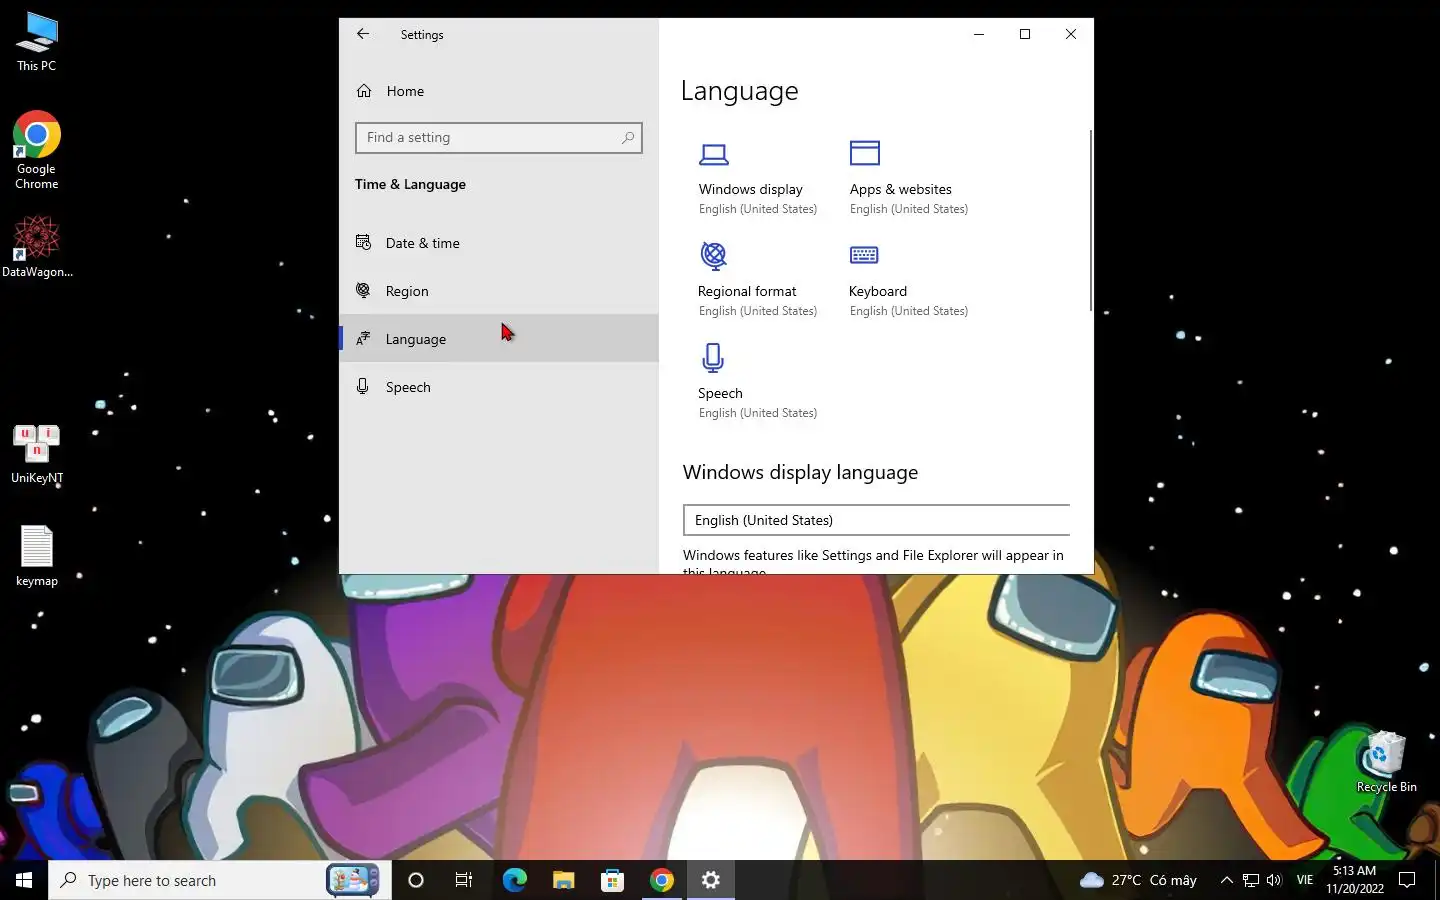This screenshot has width=1440, height=900.
Task: Open the Windows display language dropdown
Action: pyautogui.click(x=876, y=520)
